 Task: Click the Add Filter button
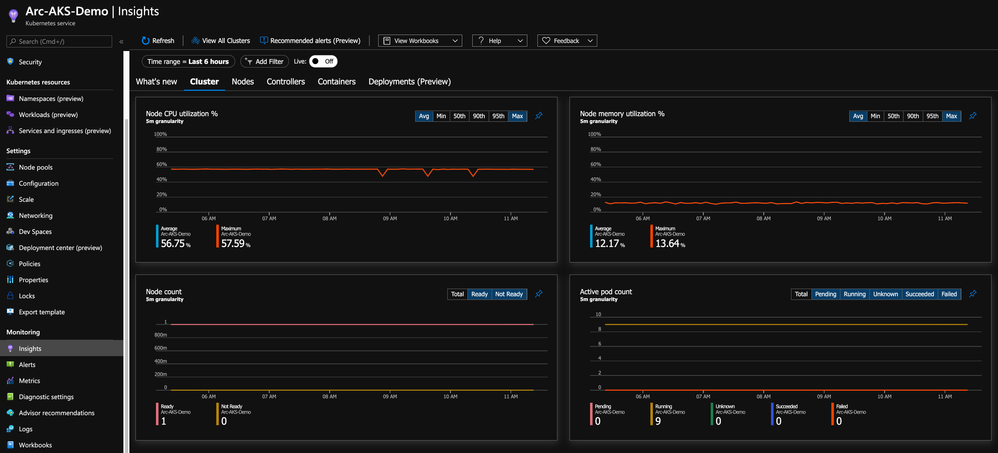(265, 61)
